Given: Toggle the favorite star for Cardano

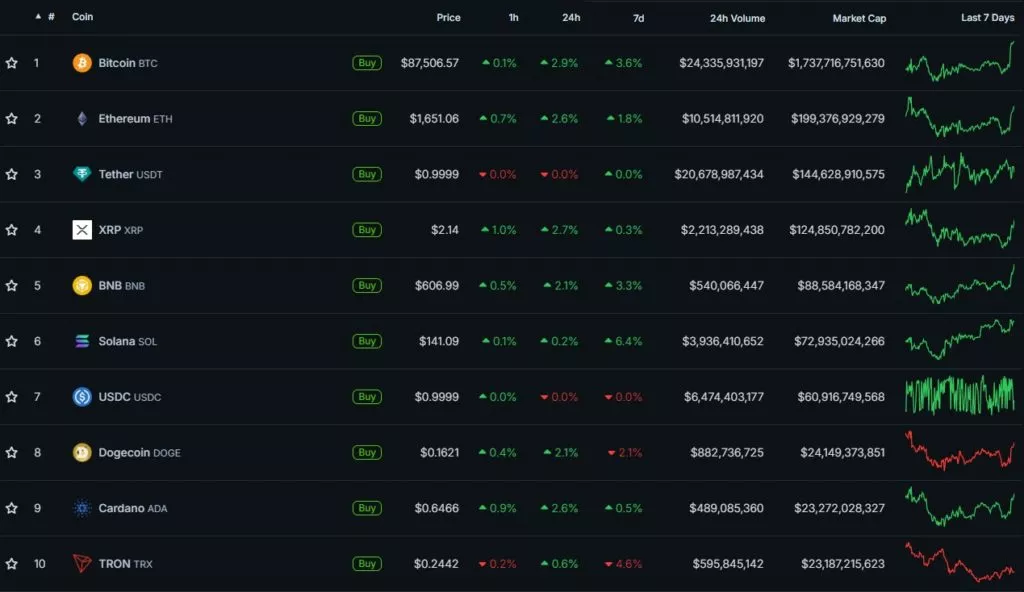Looking at the screenshot, I should pos(12,508).
